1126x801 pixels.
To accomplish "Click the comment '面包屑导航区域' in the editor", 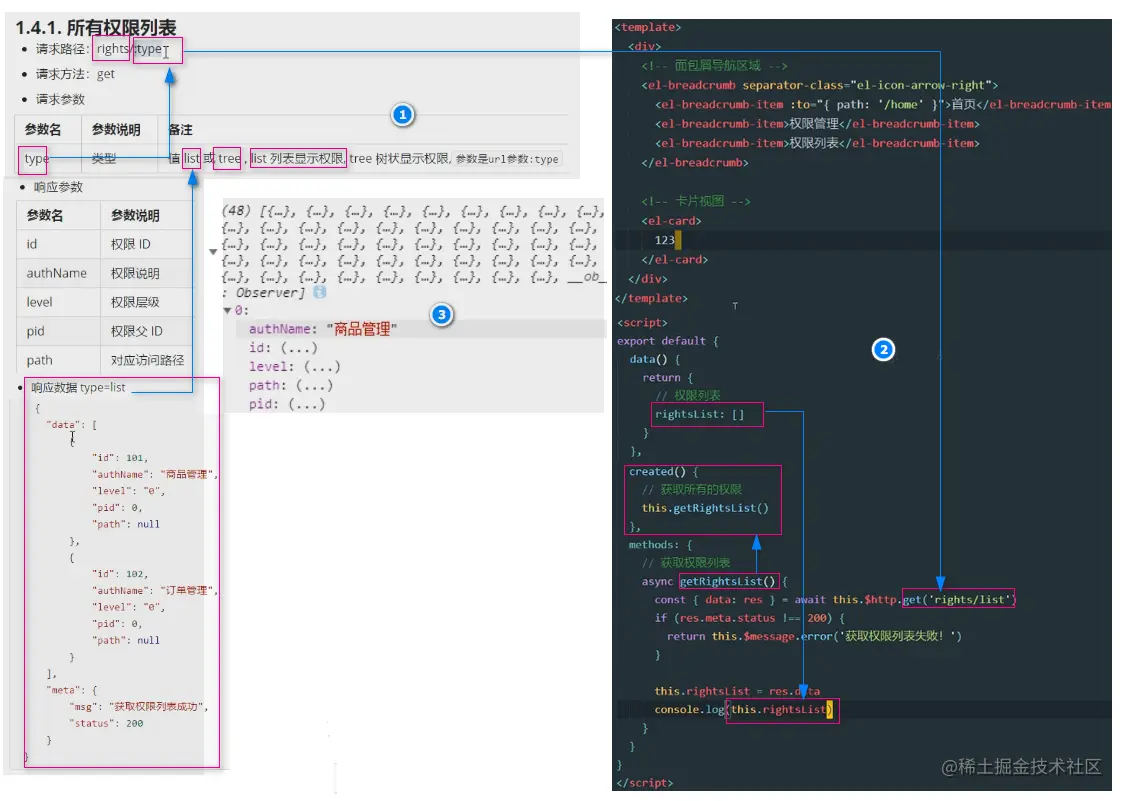I will 715,65.
